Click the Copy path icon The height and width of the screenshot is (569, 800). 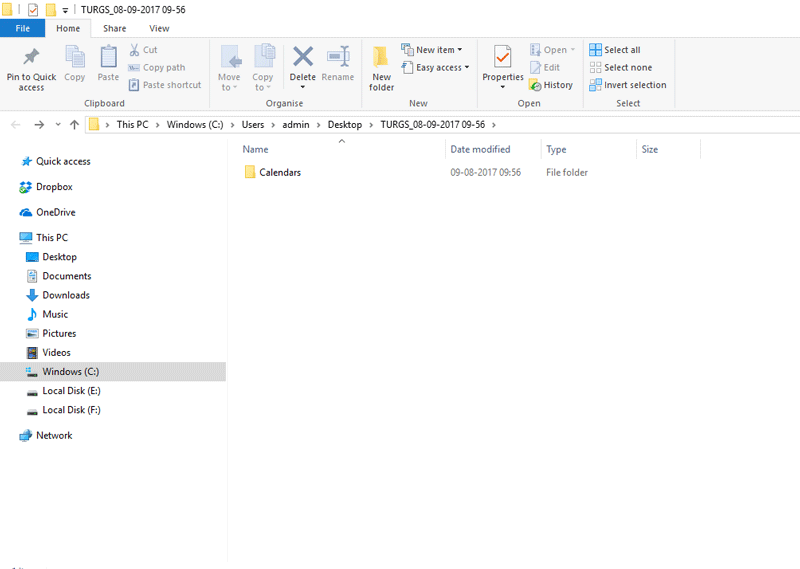point(134,67)
